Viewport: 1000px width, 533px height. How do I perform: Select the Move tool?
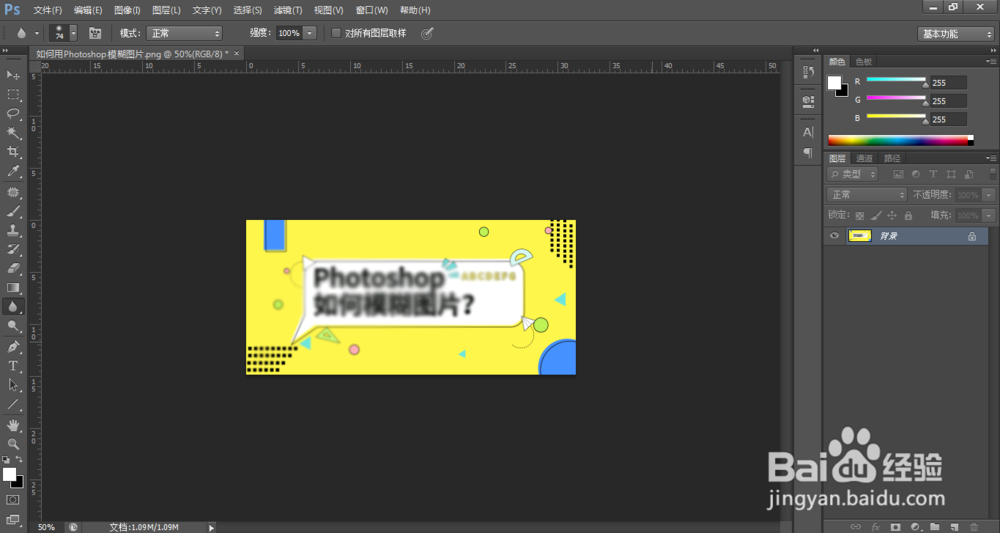point(13,75)
